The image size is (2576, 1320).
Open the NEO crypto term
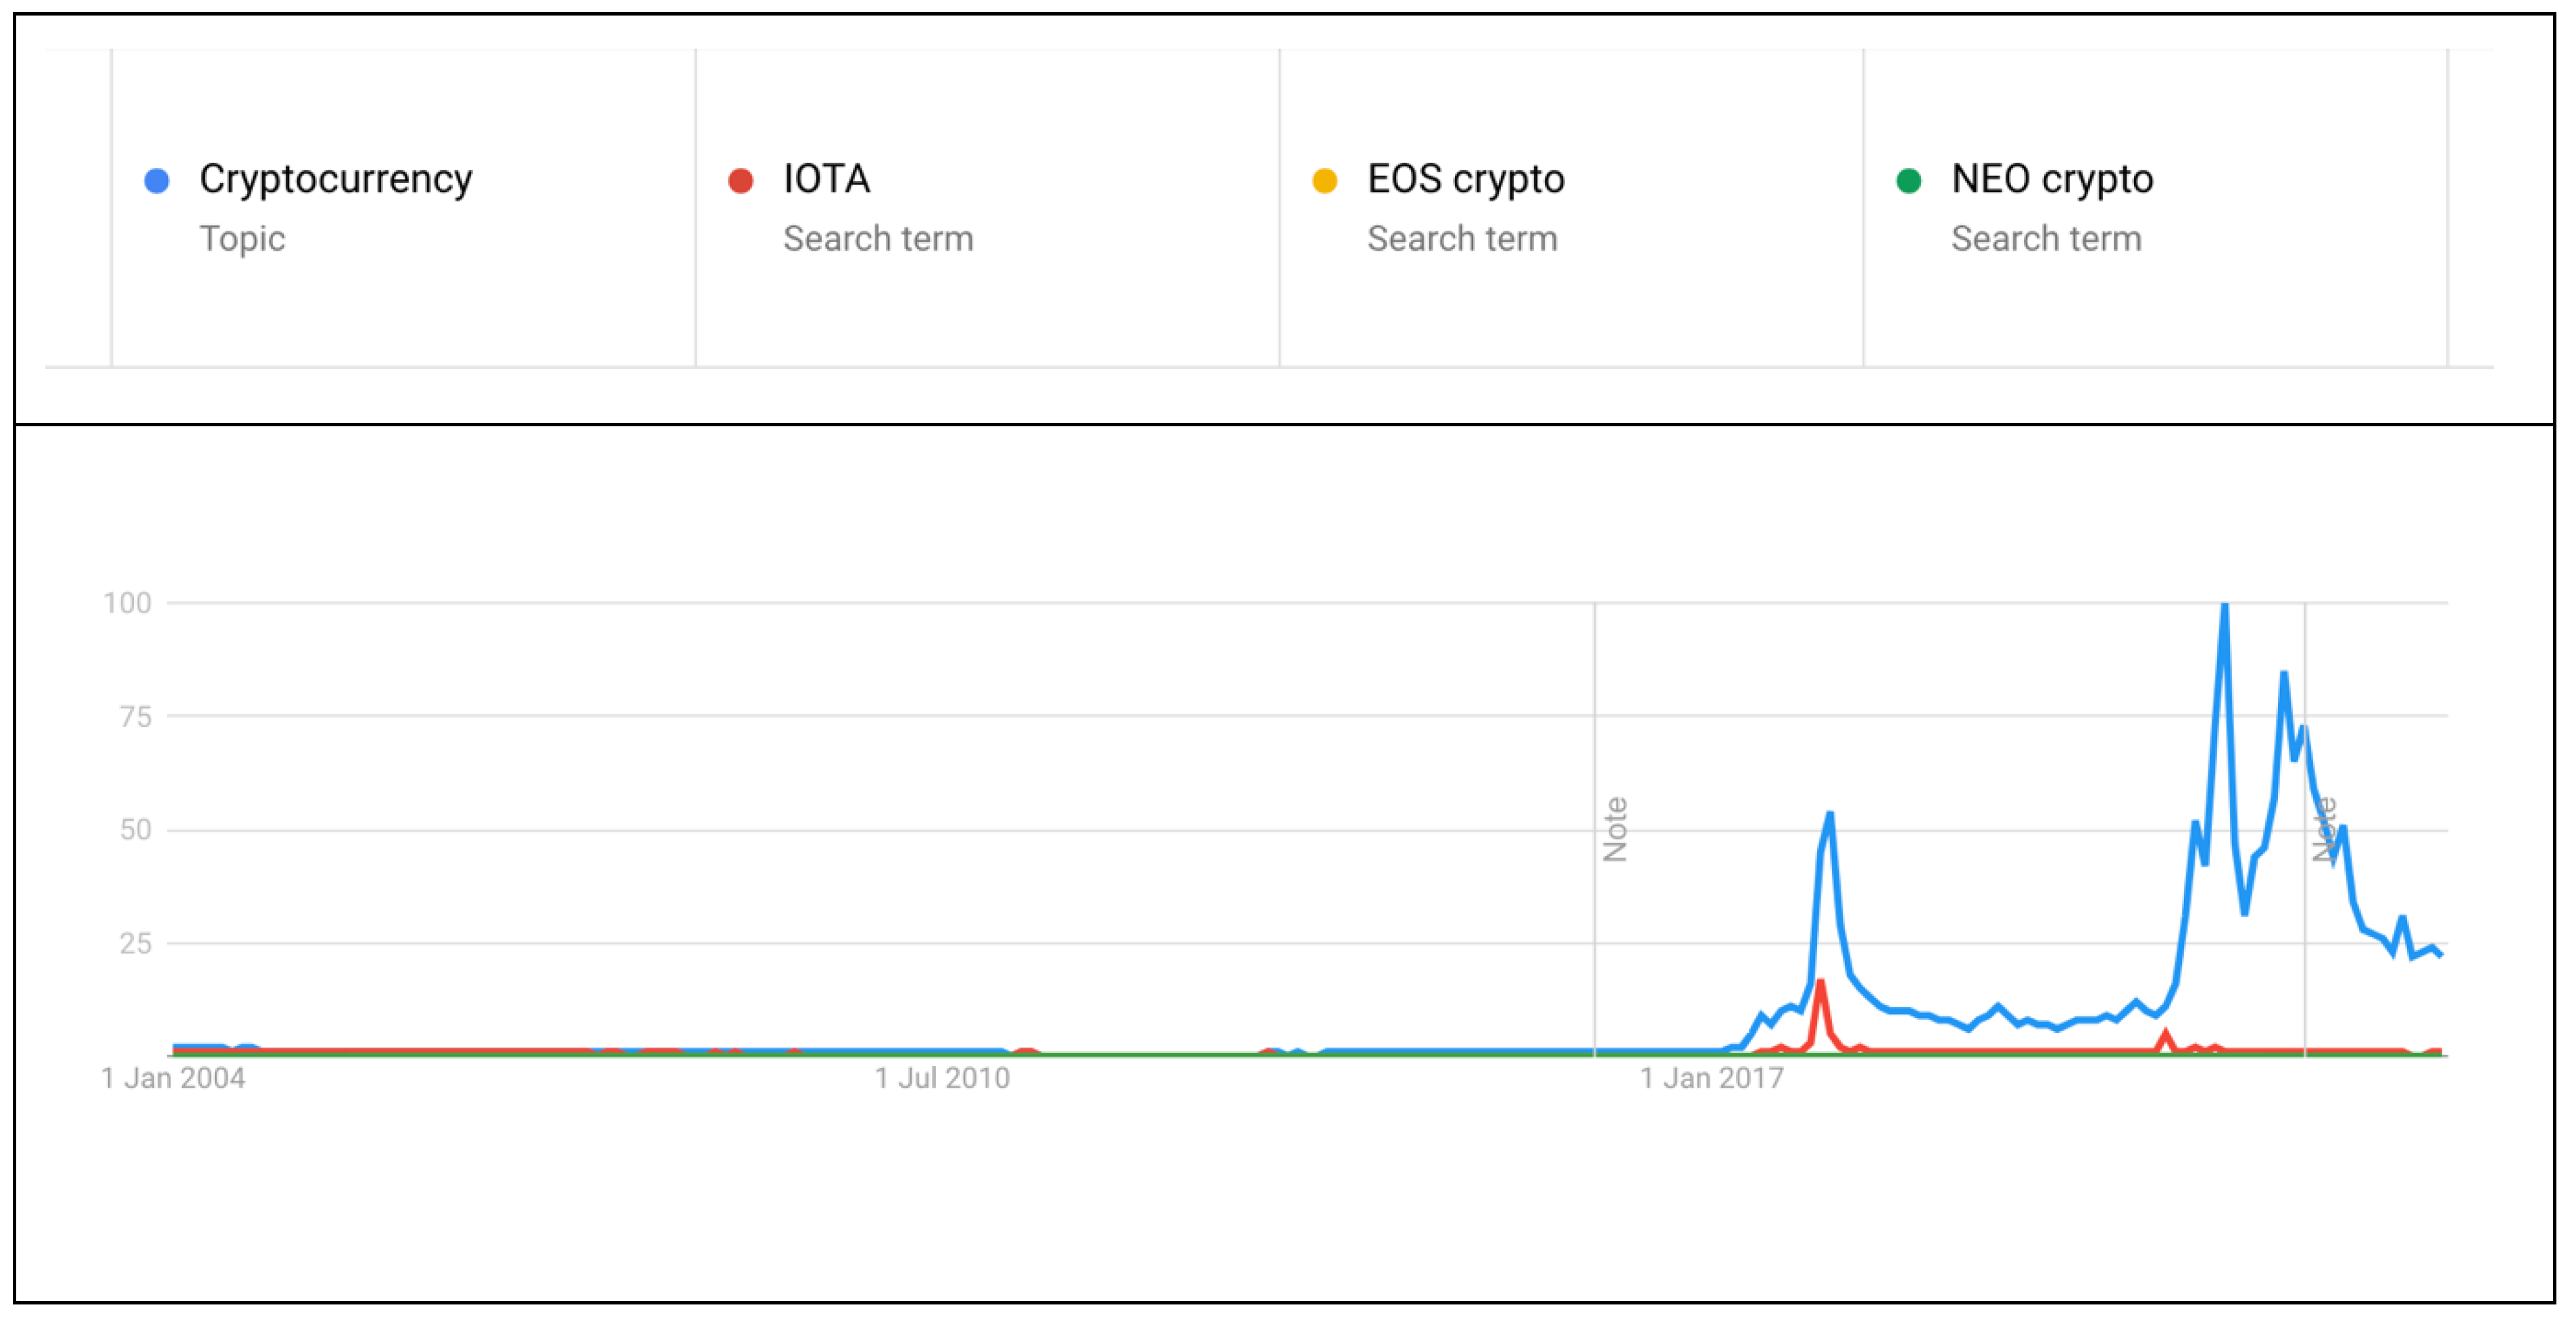[x=2052, y=180]
